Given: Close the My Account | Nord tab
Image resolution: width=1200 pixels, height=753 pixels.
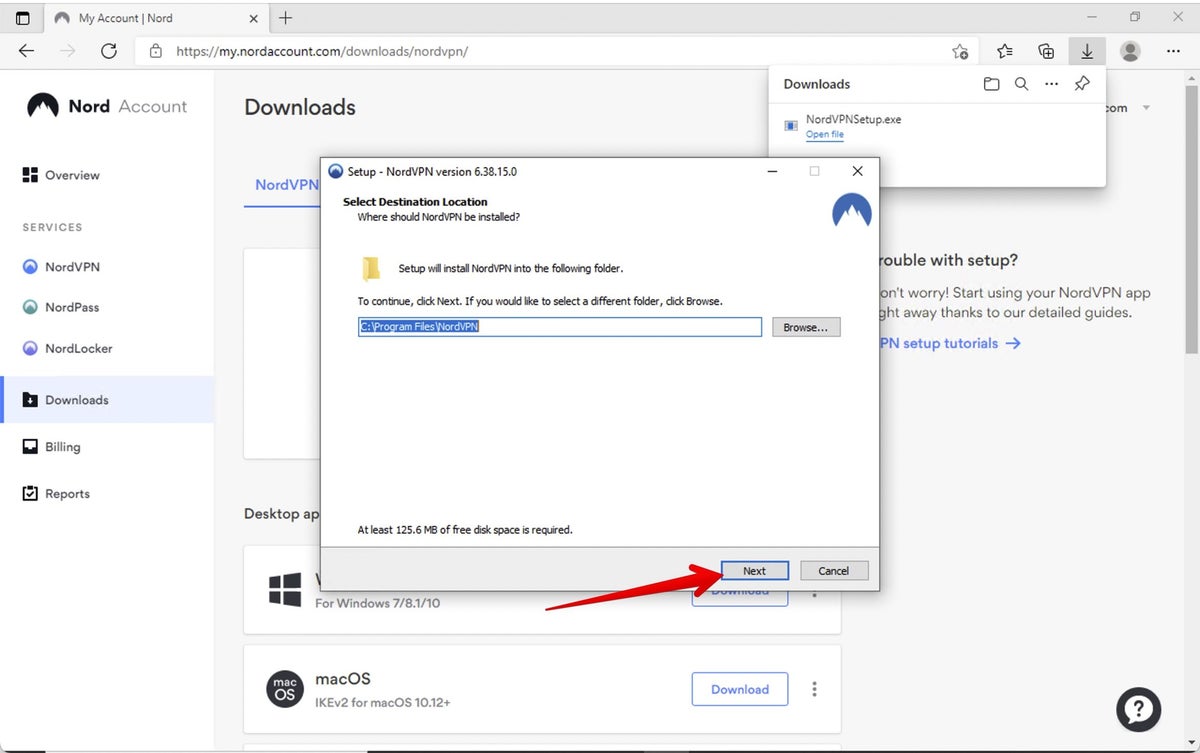Looking at the screenshot, I should (252, 18).
